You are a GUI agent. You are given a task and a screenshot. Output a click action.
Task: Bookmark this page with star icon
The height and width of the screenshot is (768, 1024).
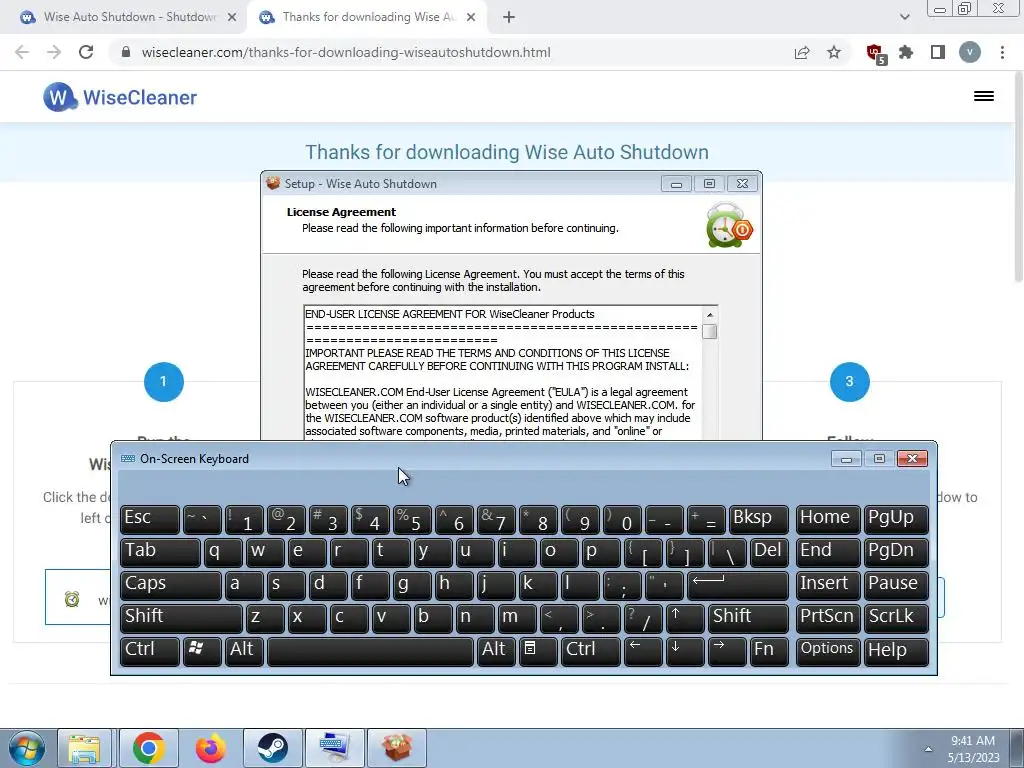pos(834,52)
